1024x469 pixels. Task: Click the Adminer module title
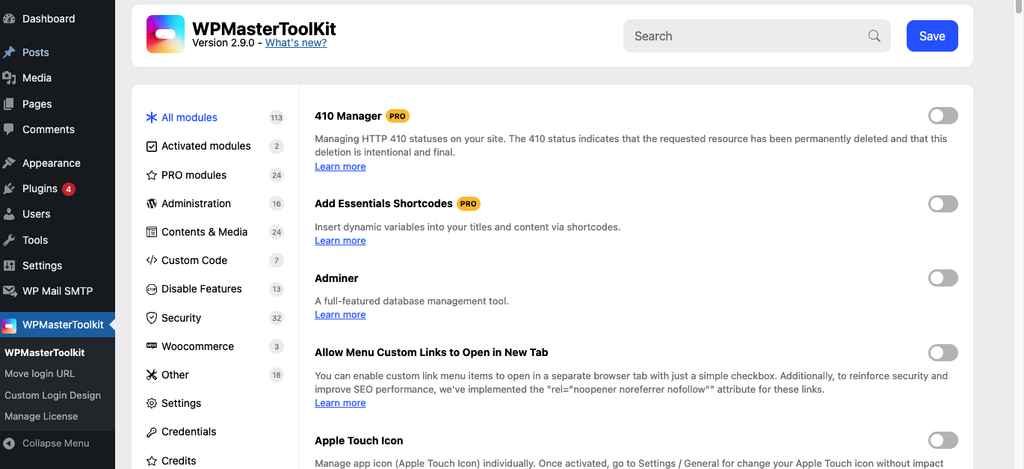[x=336, y=278]
